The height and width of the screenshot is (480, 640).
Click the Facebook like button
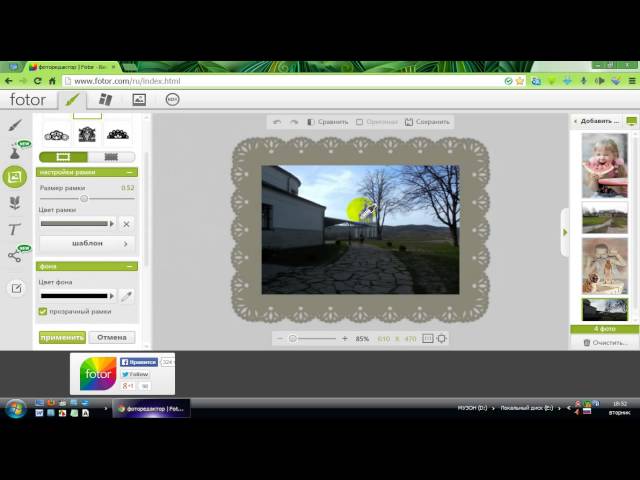click(139, 362)
